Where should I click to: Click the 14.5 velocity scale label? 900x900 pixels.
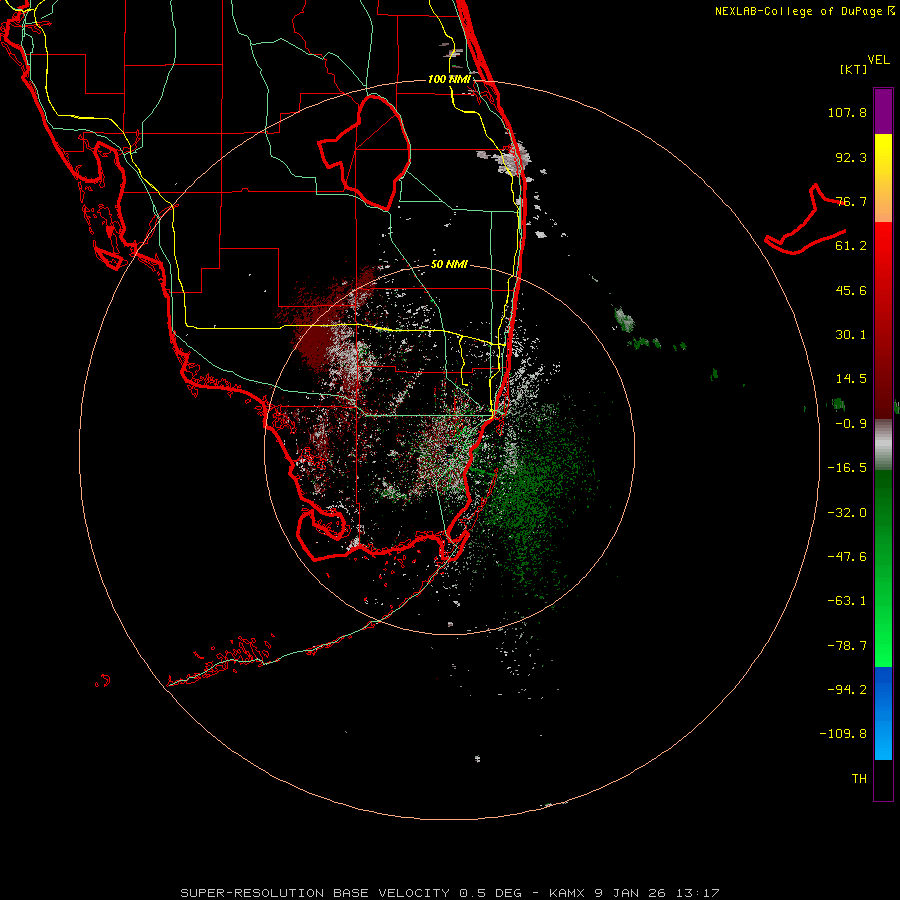851,379
